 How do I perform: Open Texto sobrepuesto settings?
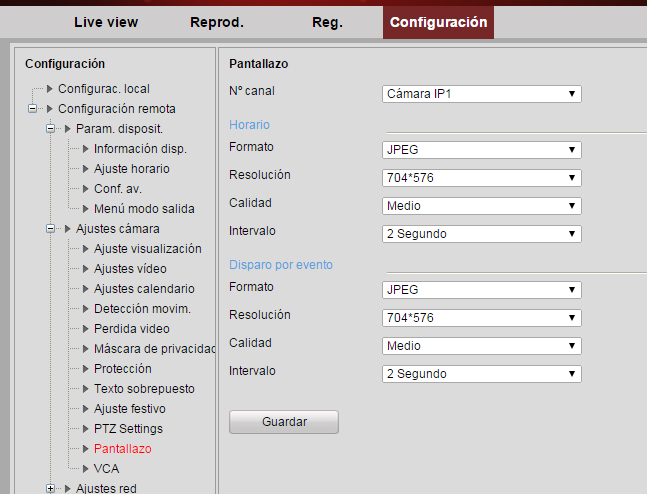(144, 389)
